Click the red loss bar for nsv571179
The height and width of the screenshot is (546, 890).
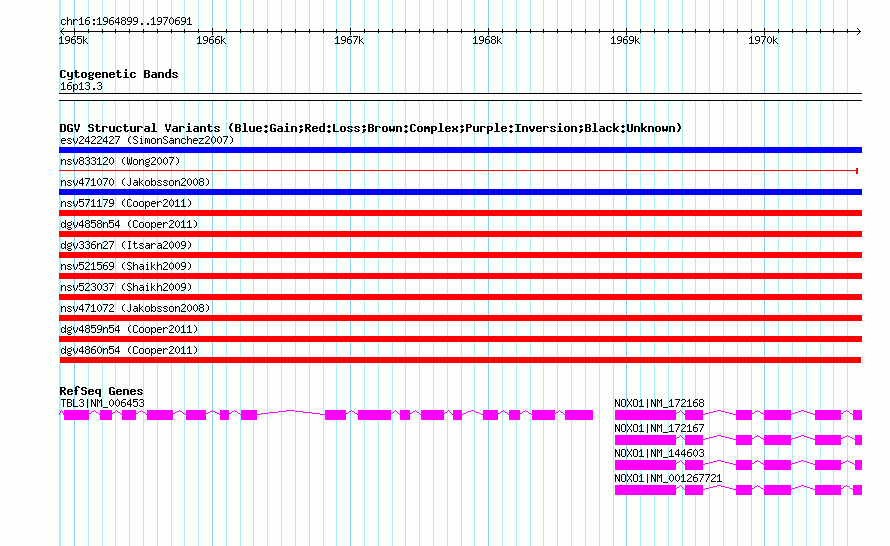(460, 213)
